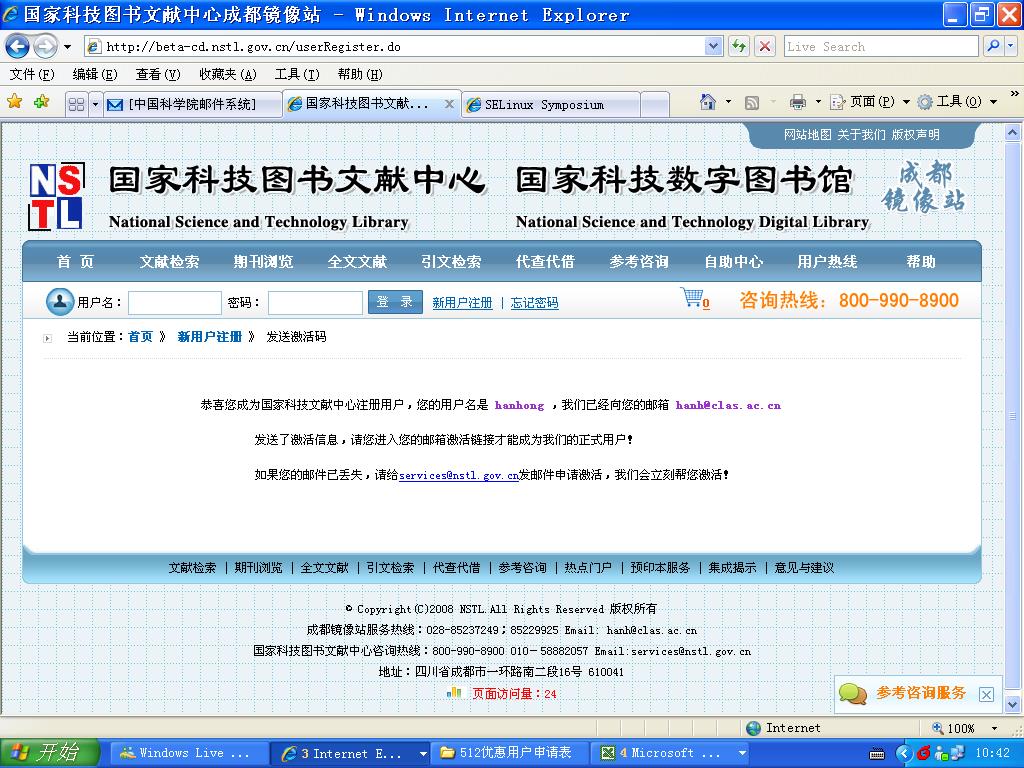Click the 密码 input field
Image resolution: width=1024 pixels, height=768 pixels.
click(315, 302)
